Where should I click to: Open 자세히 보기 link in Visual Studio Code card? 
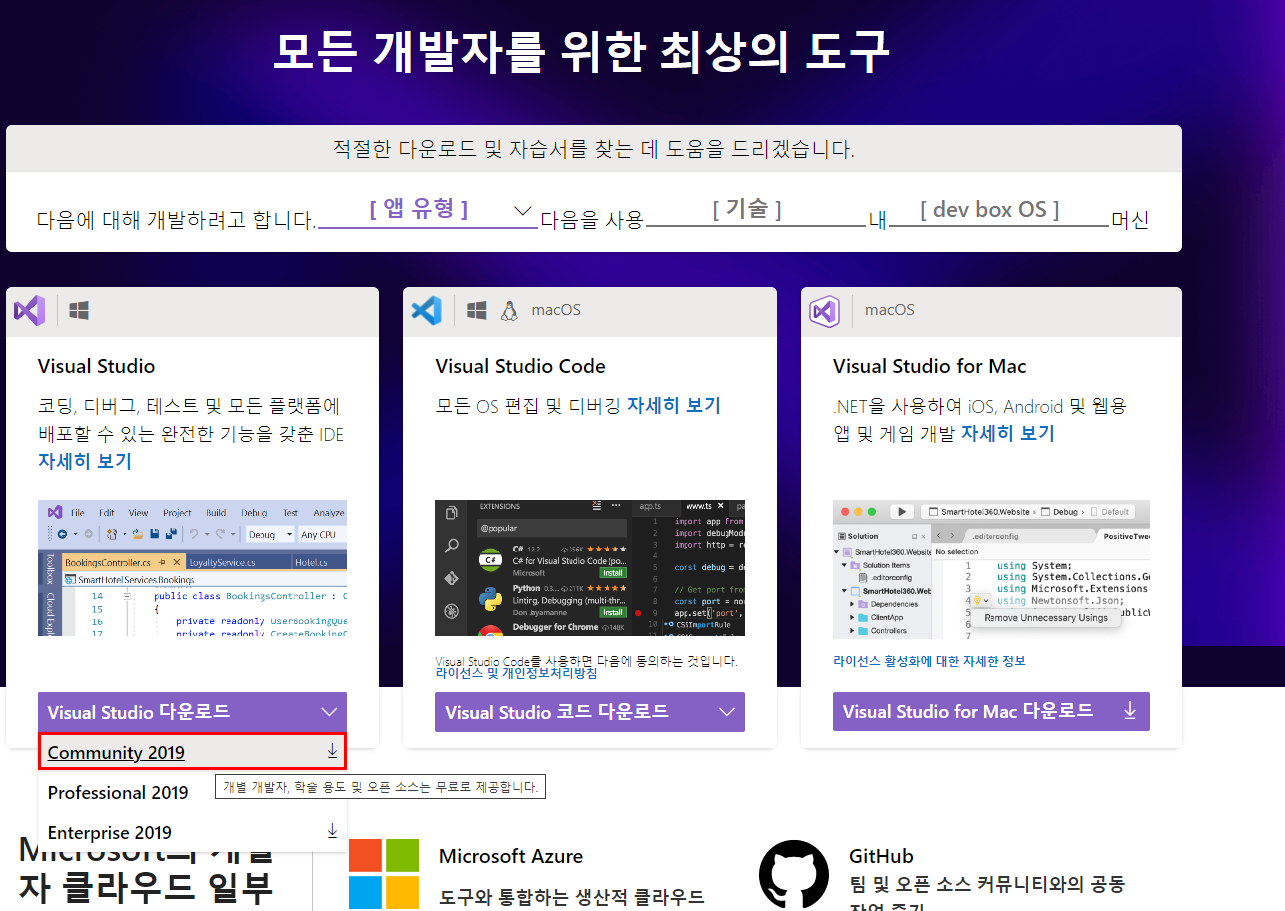tap(674, 405)
